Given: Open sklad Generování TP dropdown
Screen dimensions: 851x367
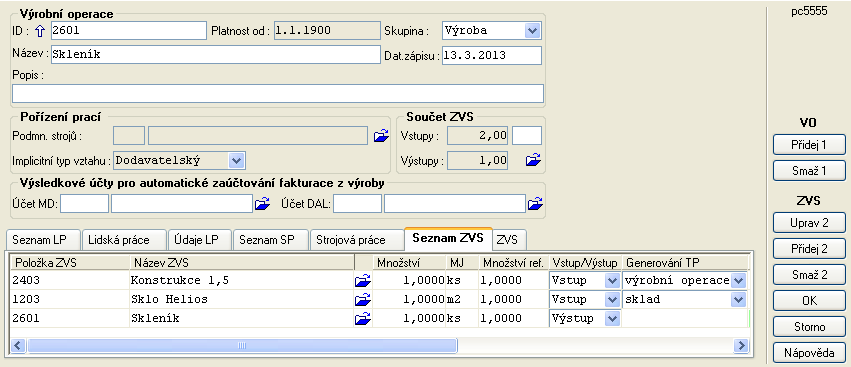Looking at the screenshot, I should click(x=738, y=299).
